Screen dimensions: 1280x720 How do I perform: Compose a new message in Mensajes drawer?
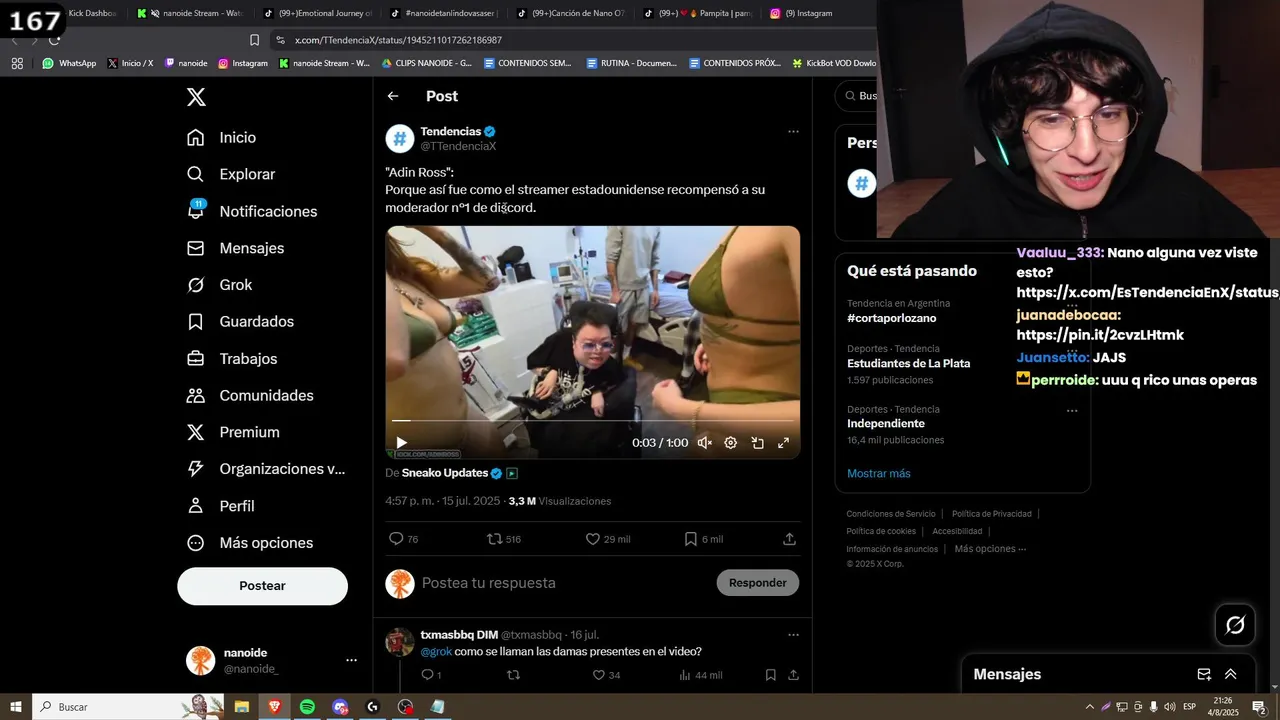click(x=1204, y=674)
